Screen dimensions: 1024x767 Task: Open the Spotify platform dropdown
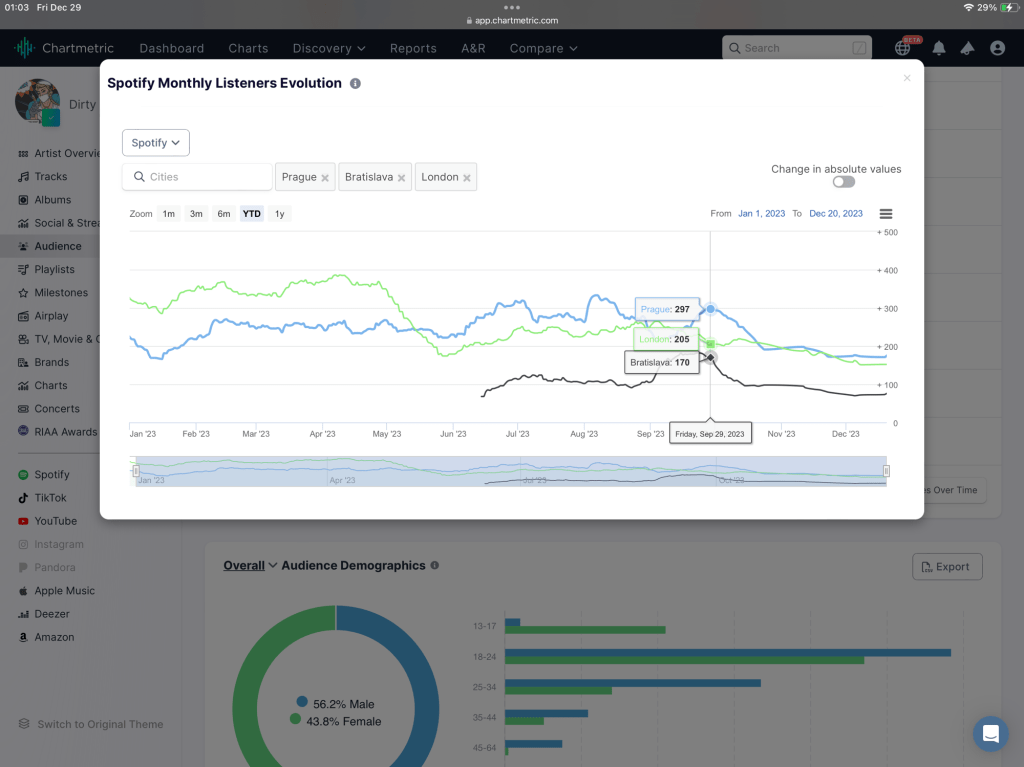(x=156, y=143)
